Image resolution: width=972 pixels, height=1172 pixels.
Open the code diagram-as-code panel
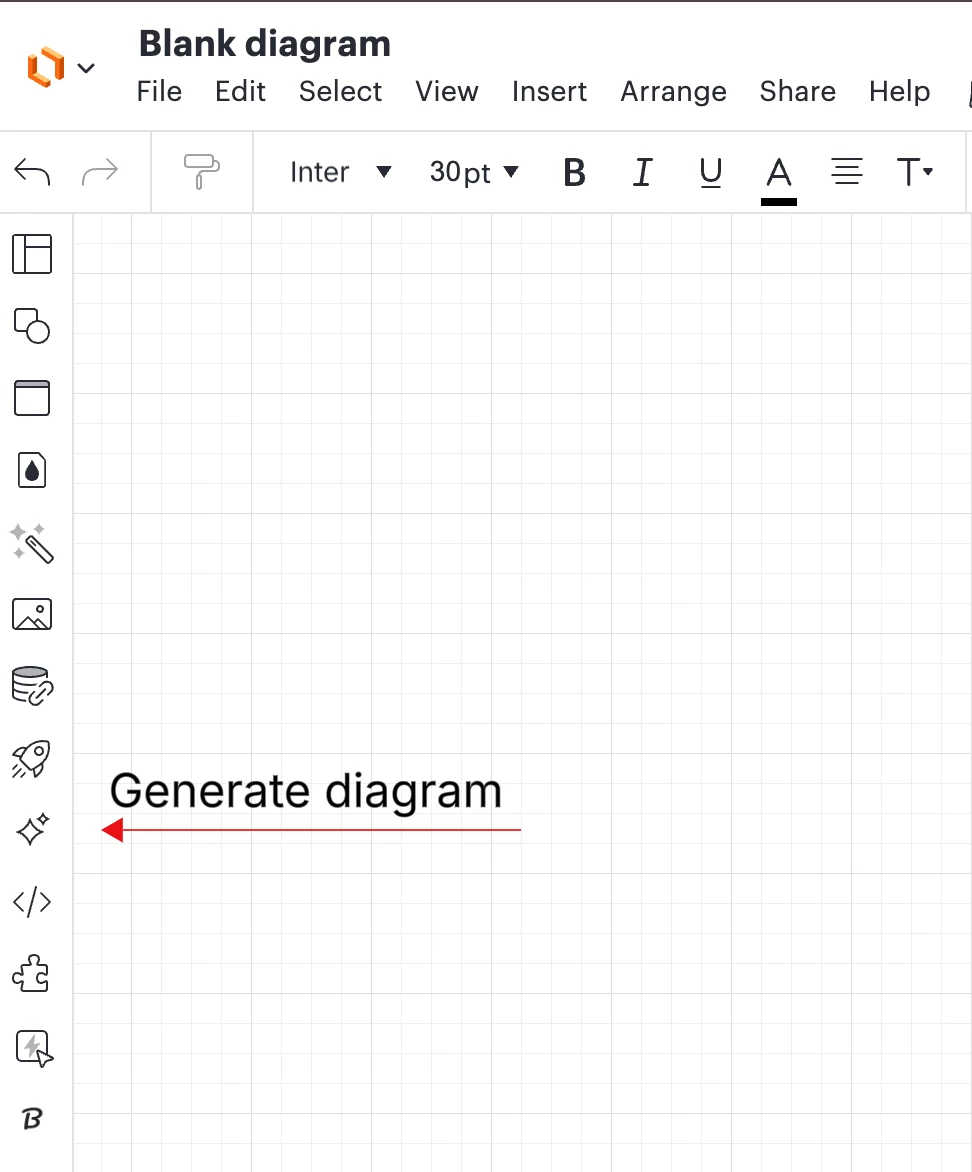pos(32,902)
